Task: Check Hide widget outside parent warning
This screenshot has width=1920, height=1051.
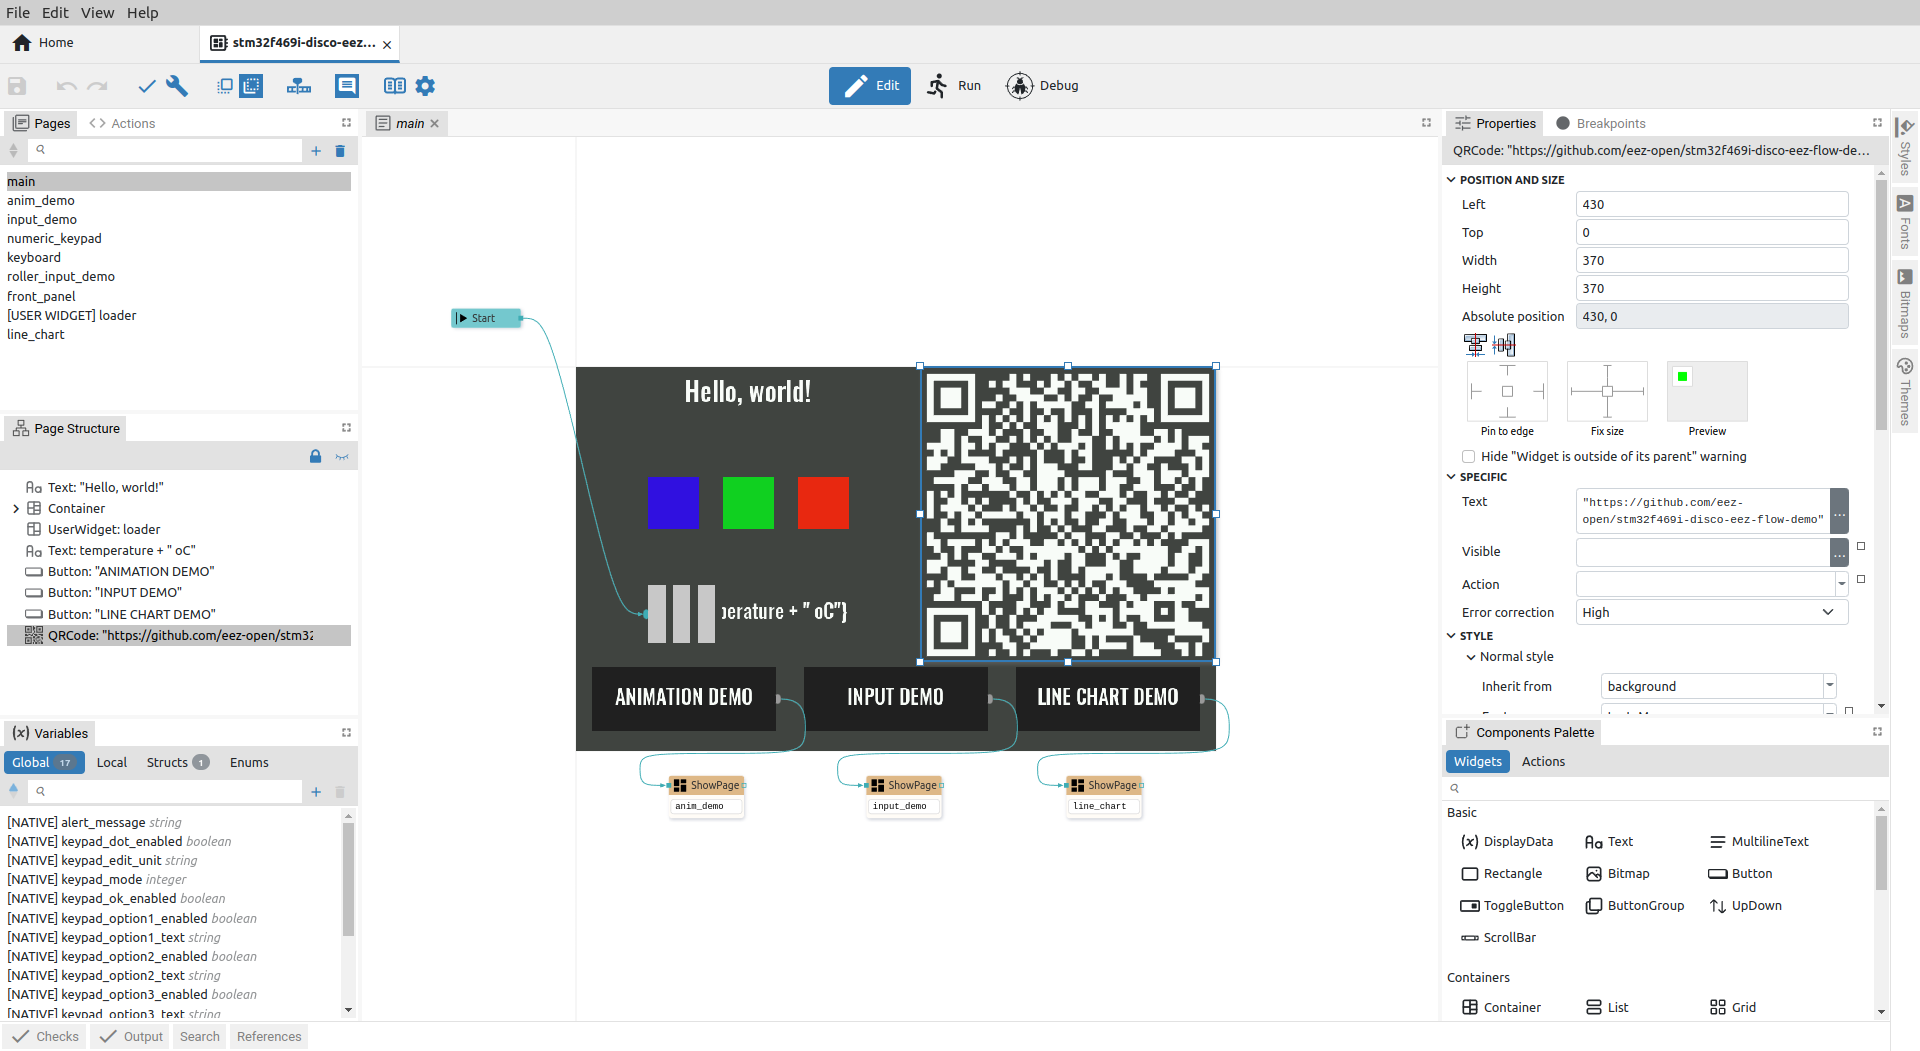Action: (1468, 457)
